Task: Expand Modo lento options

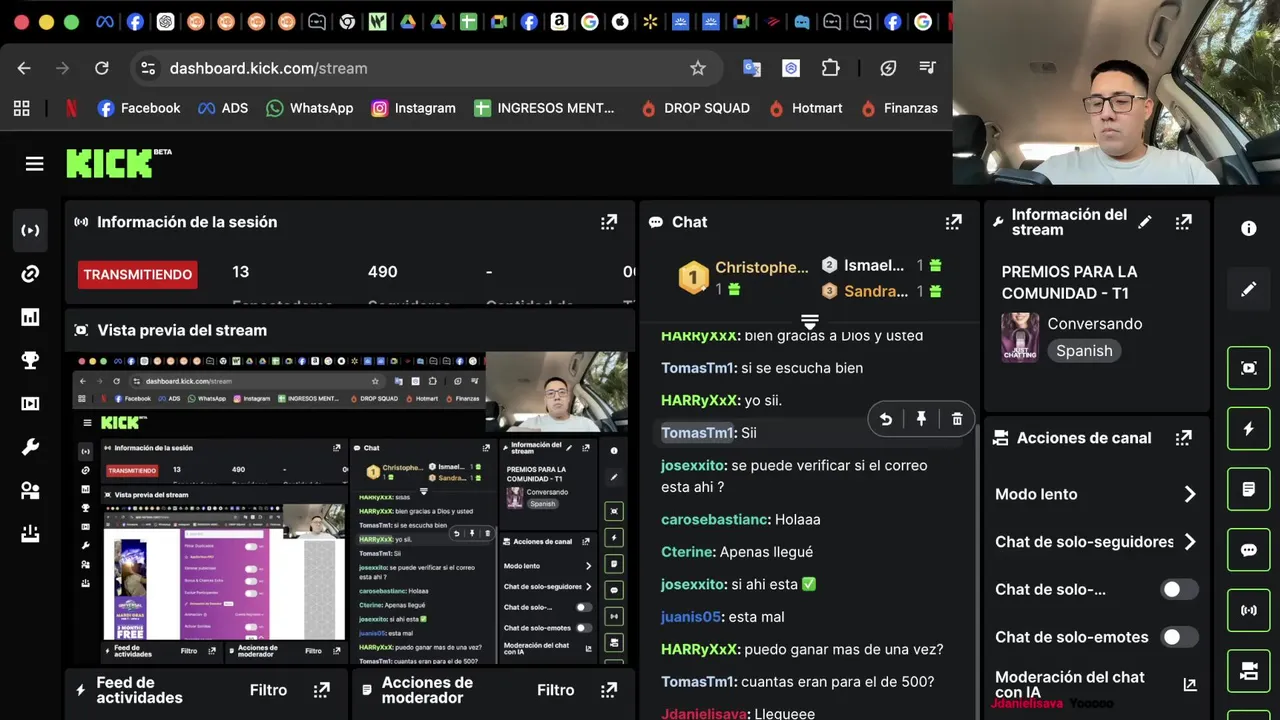Action: pos(1190,494)
